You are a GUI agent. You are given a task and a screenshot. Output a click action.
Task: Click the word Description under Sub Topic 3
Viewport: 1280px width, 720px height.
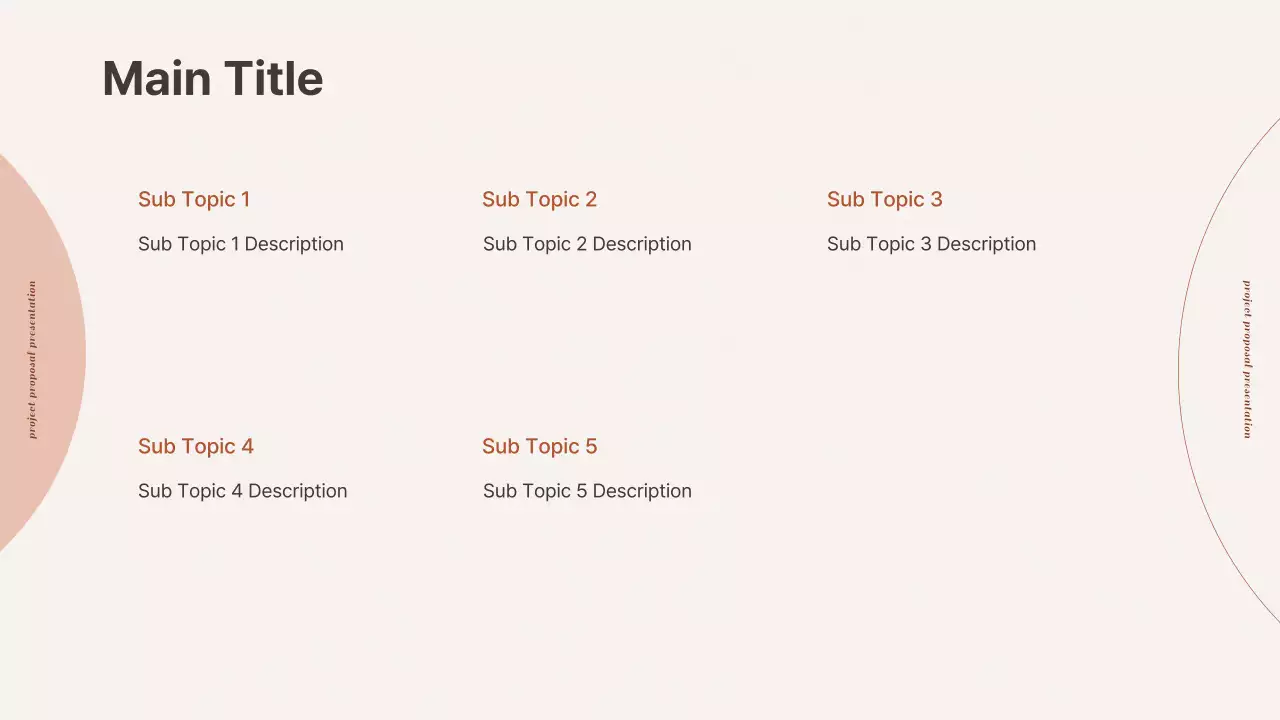(x=986, y=244)
